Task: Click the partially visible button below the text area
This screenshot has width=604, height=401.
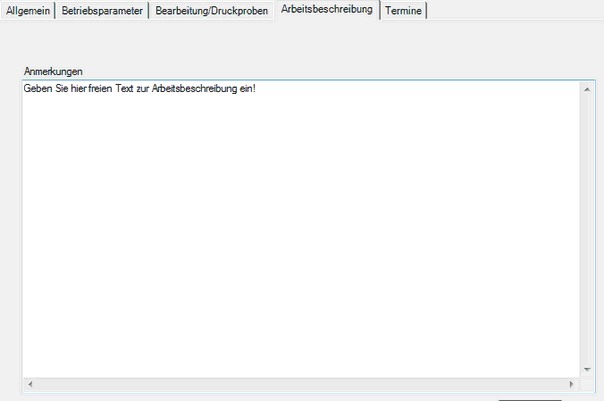Action: (x=530, y=399)
